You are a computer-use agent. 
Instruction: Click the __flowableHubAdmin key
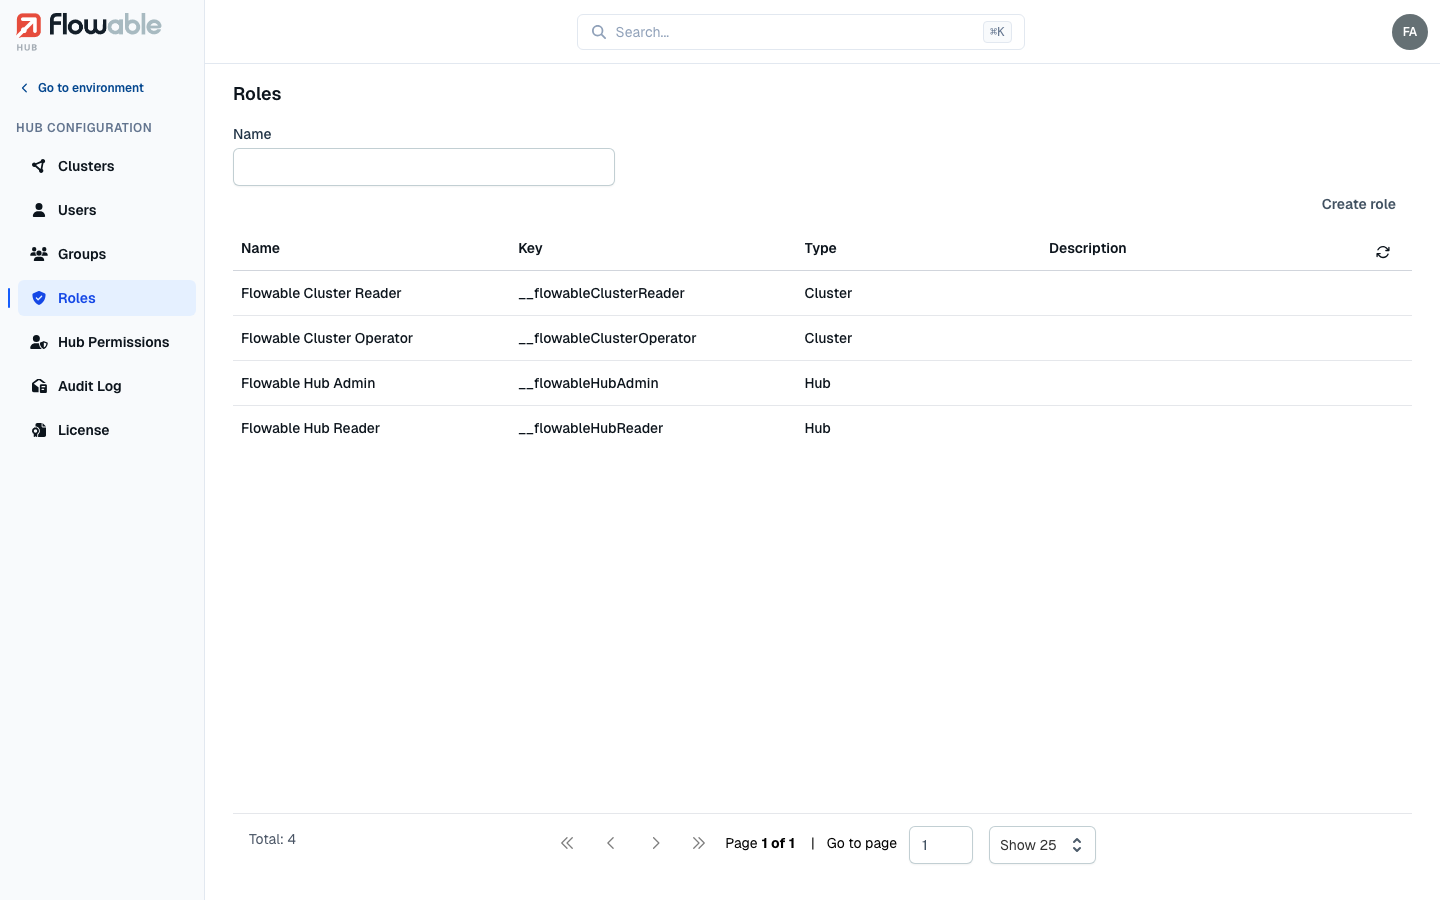588,383
